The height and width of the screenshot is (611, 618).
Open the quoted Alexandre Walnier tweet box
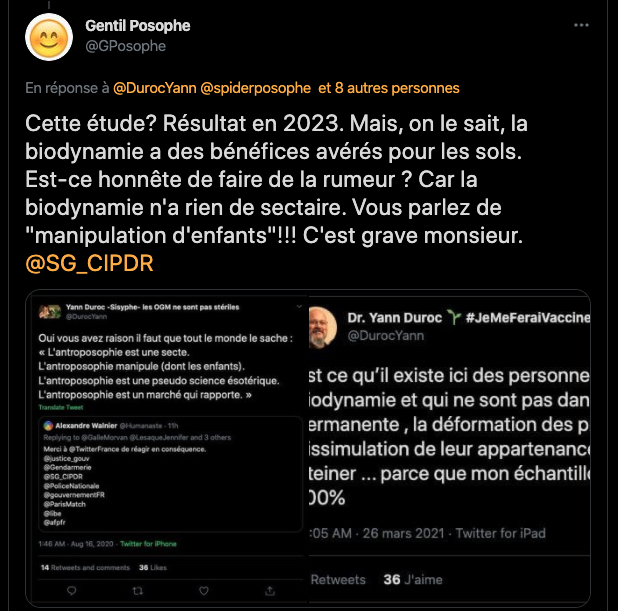point(158,472)
